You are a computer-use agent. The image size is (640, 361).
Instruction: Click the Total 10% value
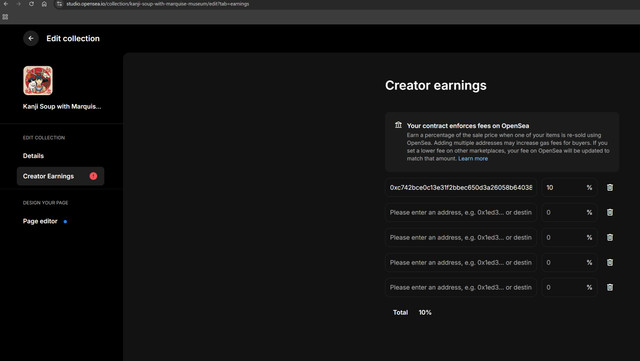tap(425, 312)
